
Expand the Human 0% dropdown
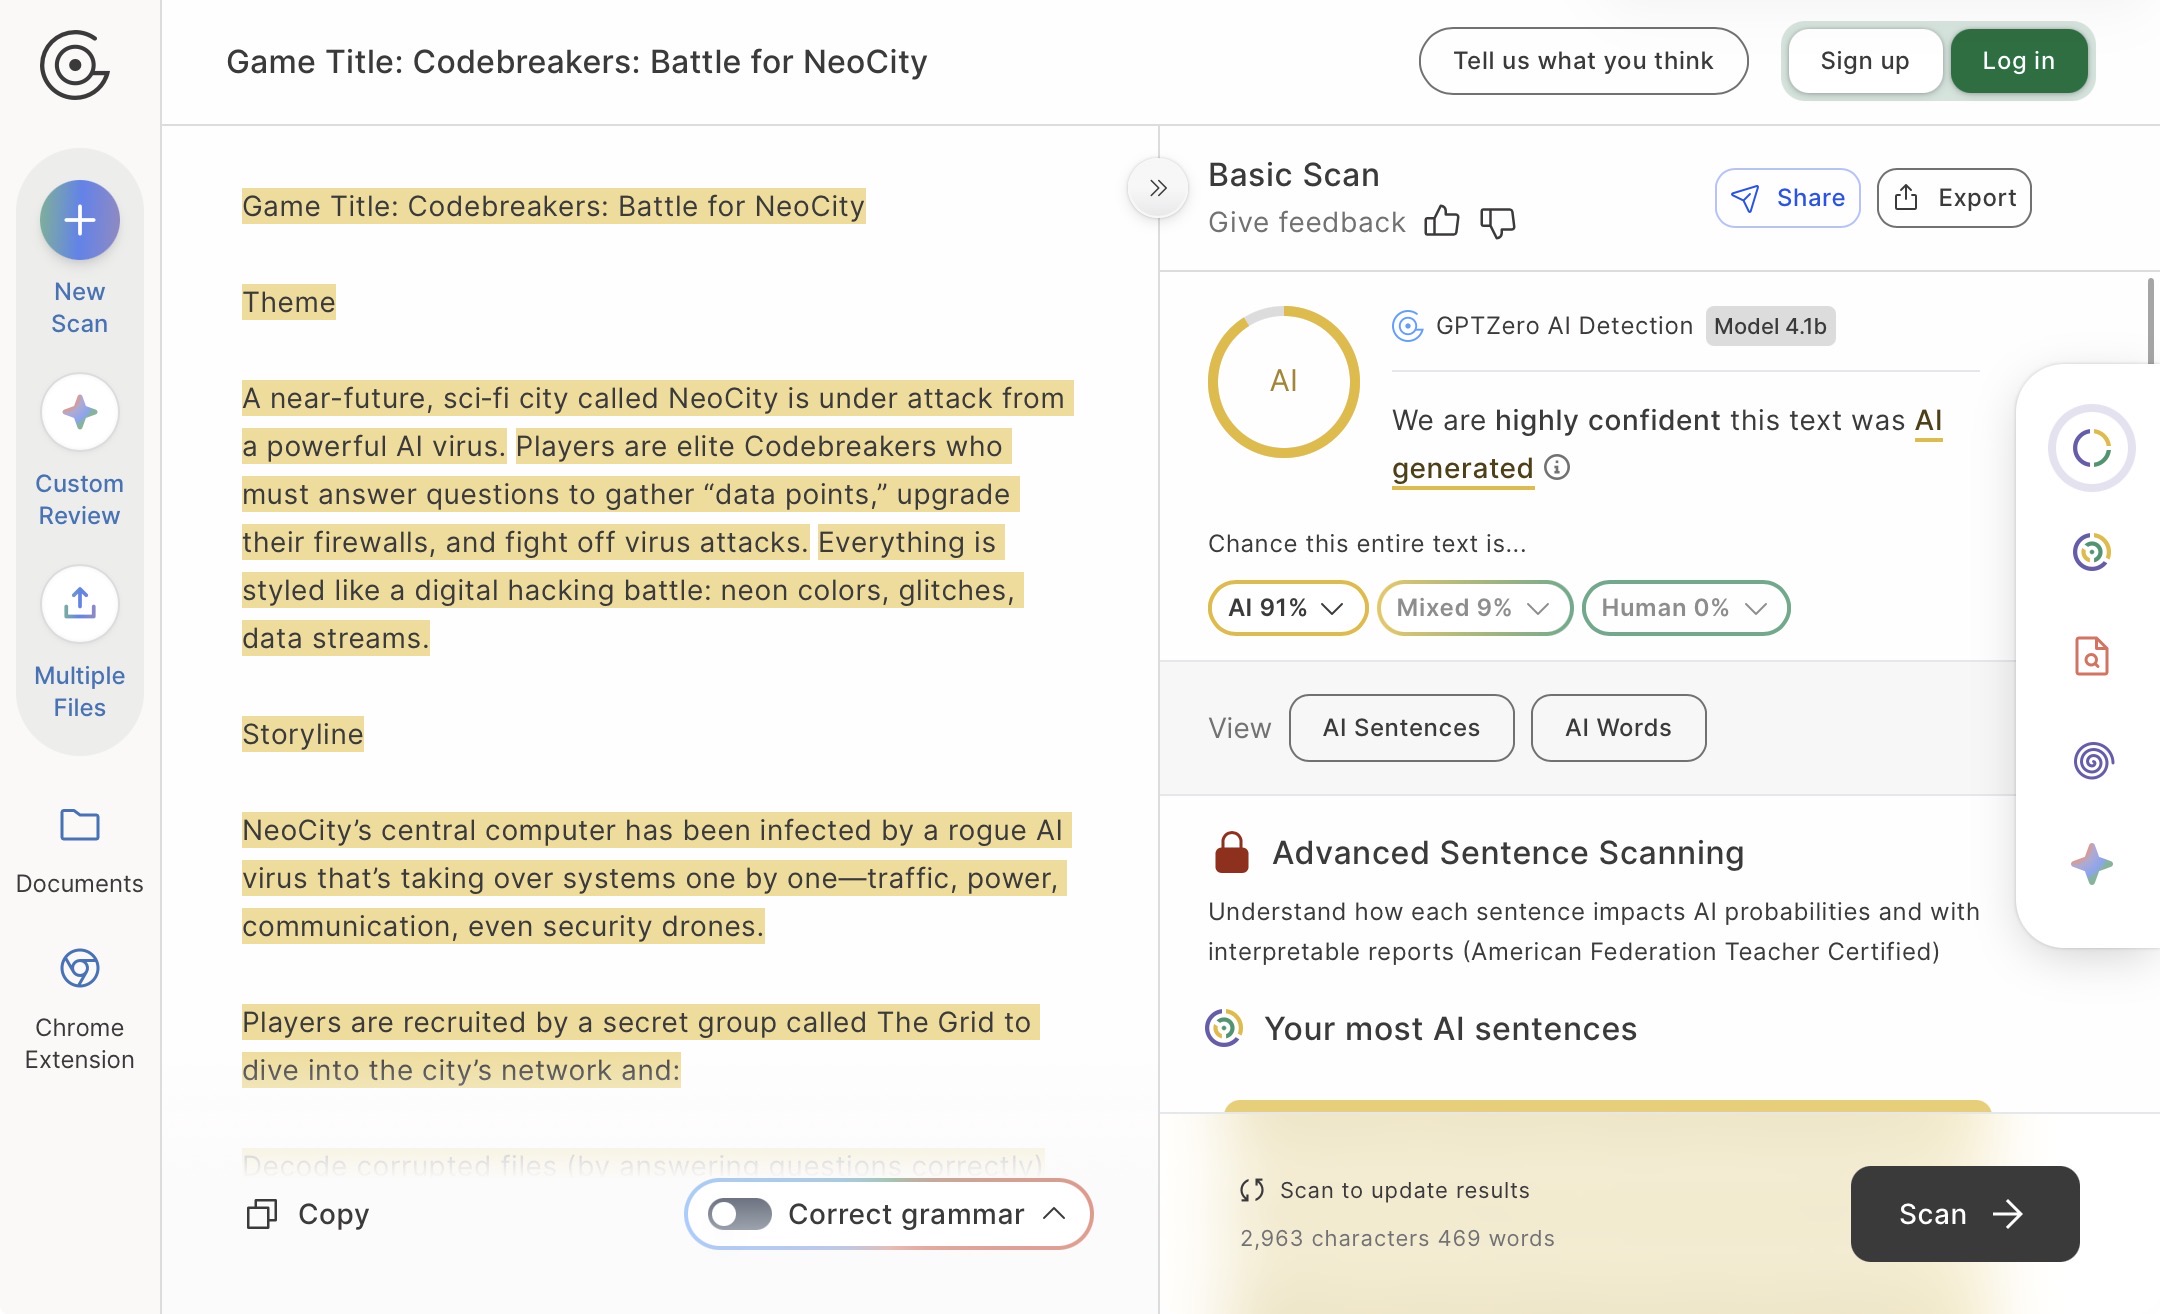pos(1685,608)
